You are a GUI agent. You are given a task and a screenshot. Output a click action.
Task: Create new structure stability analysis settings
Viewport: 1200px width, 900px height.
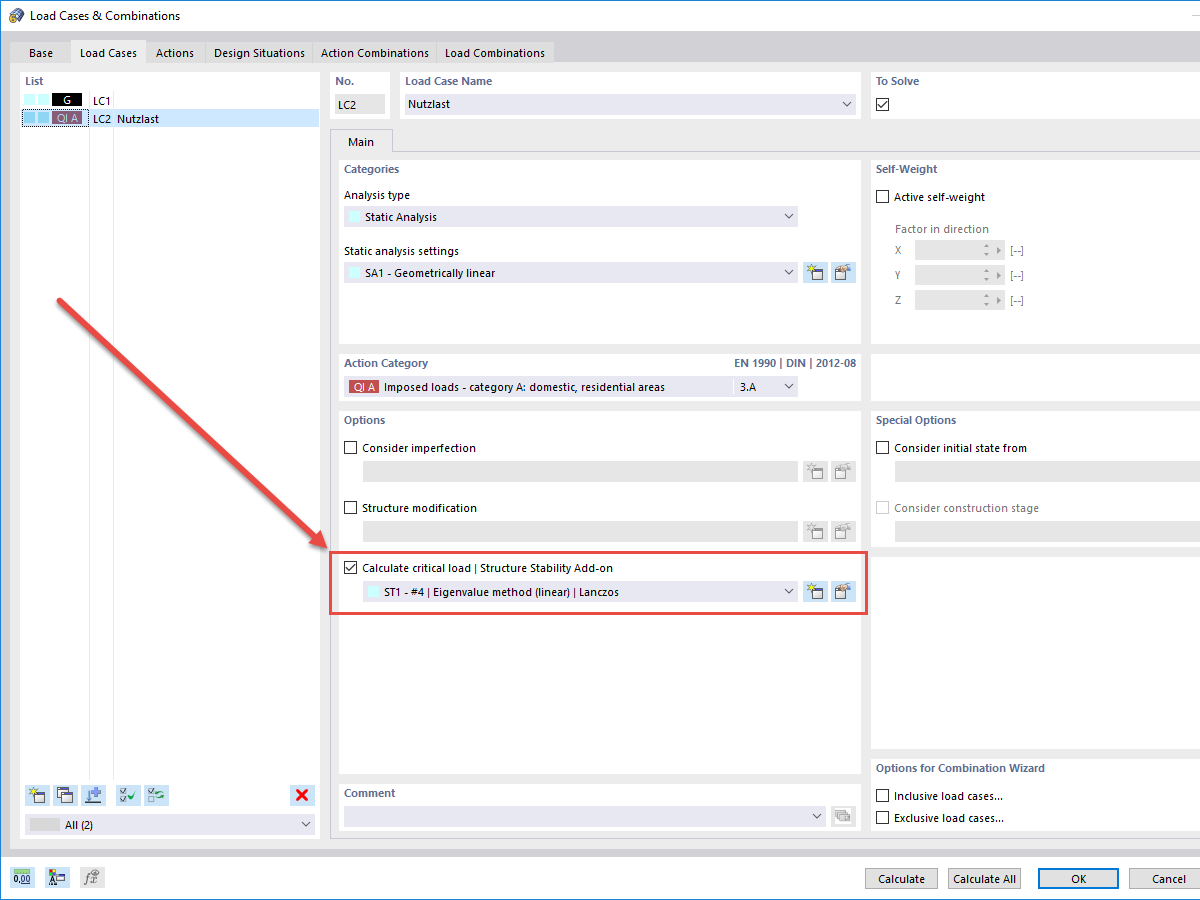(815, 591)
